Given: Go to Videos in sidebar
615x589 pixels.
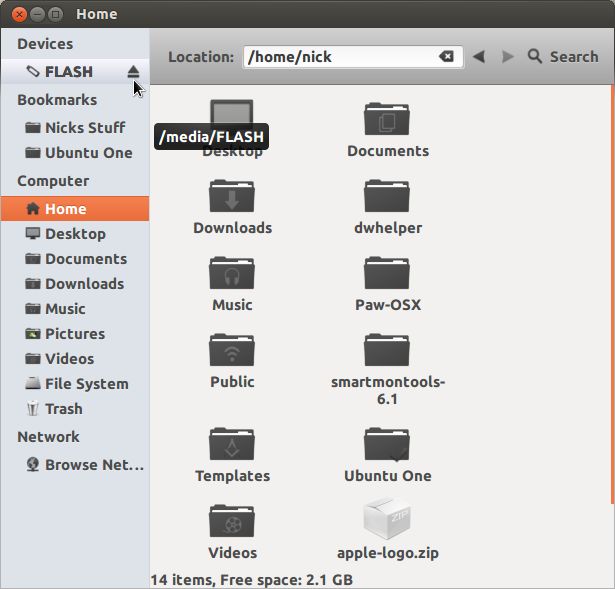Looking at the screenshot, I should (75, 358).
